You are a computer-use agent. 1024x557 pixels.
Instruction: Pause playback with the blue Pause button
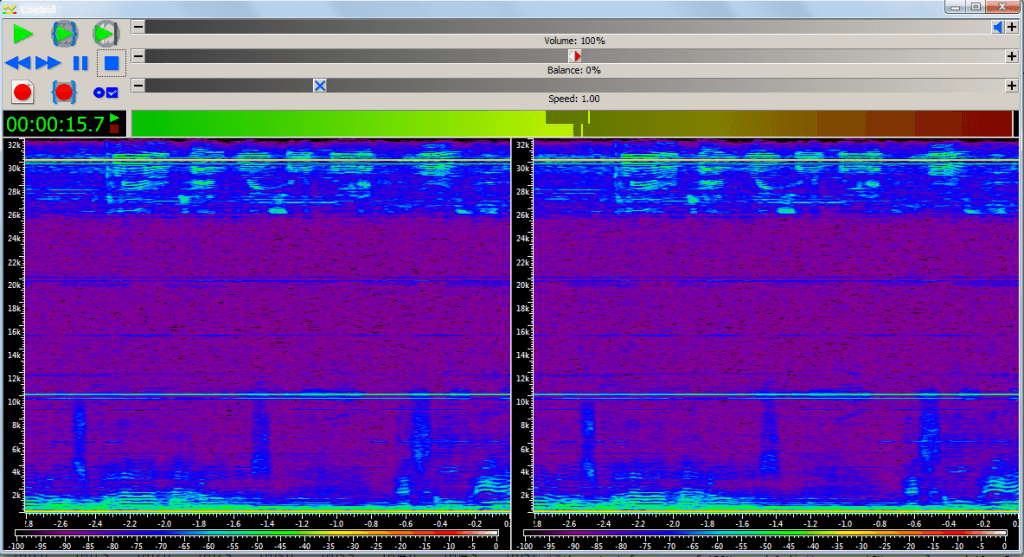(80, 63)
